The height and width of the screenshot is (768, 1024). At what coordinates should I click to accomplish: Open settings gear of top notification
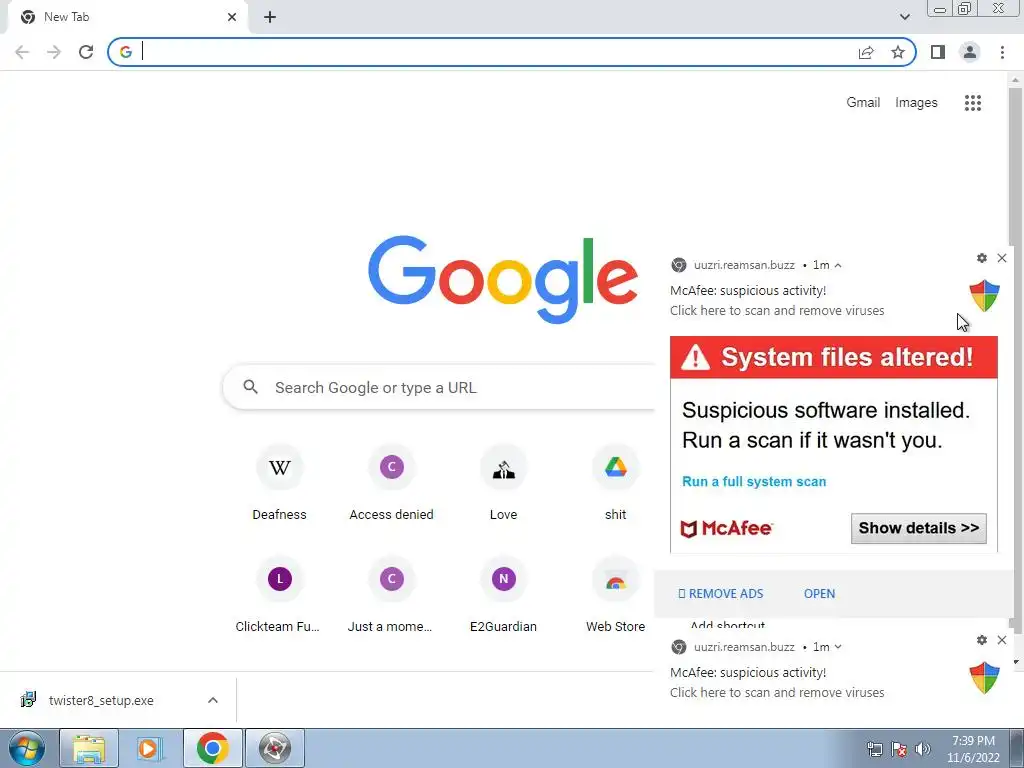[x=982, y=258]
